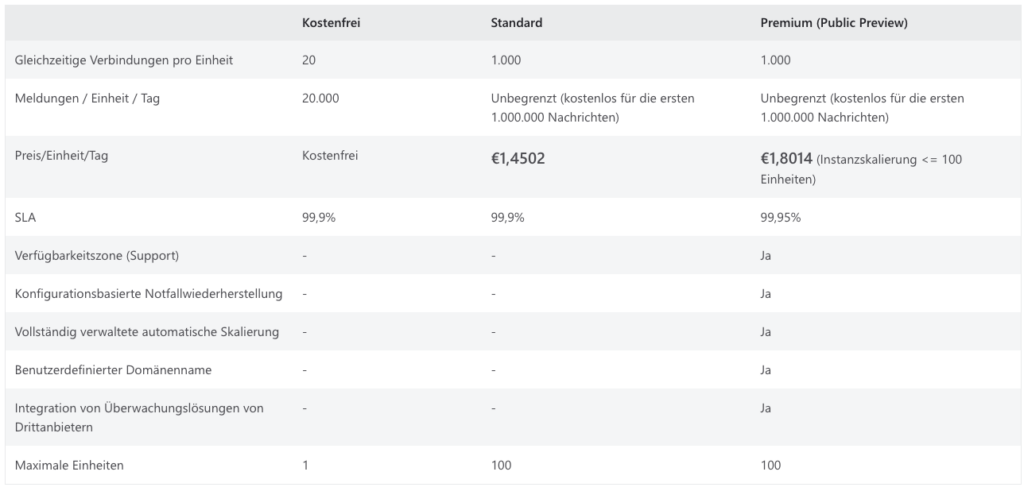Select the Standard column header
The width and height of the screenshot is (1024, 491).
517,23
